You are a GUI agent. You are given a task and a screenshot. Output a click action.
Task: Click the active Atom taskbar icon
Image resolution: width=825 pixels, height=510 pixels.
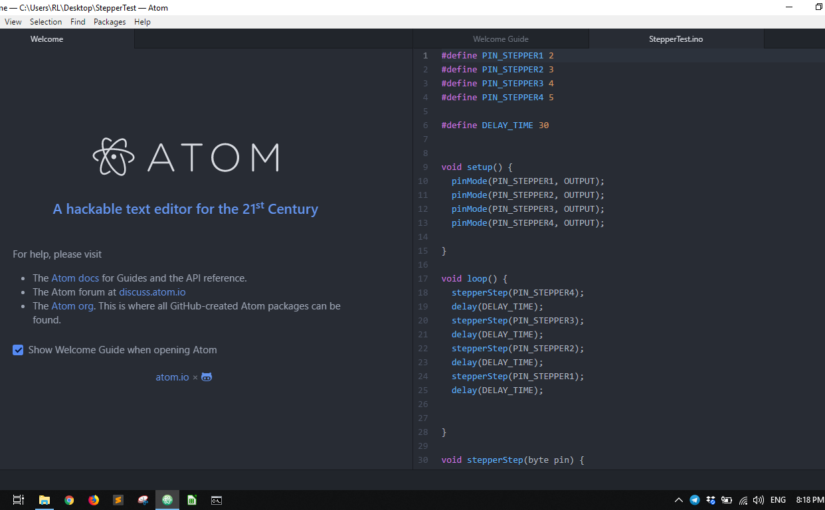click(167, 500)
